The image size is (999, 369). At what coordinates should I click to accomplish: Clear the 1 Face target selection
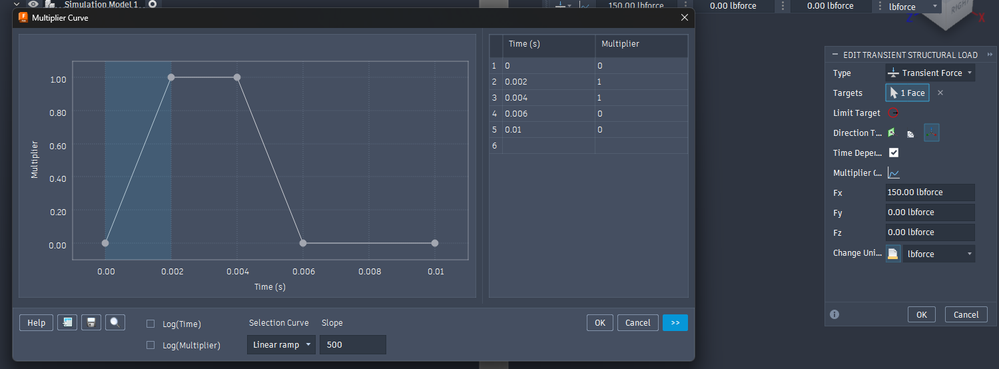(x=940, y=93)
